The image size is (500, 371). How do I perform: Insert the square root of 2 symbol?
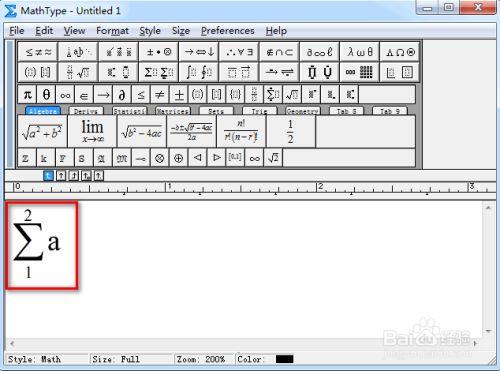coord(273,158)
